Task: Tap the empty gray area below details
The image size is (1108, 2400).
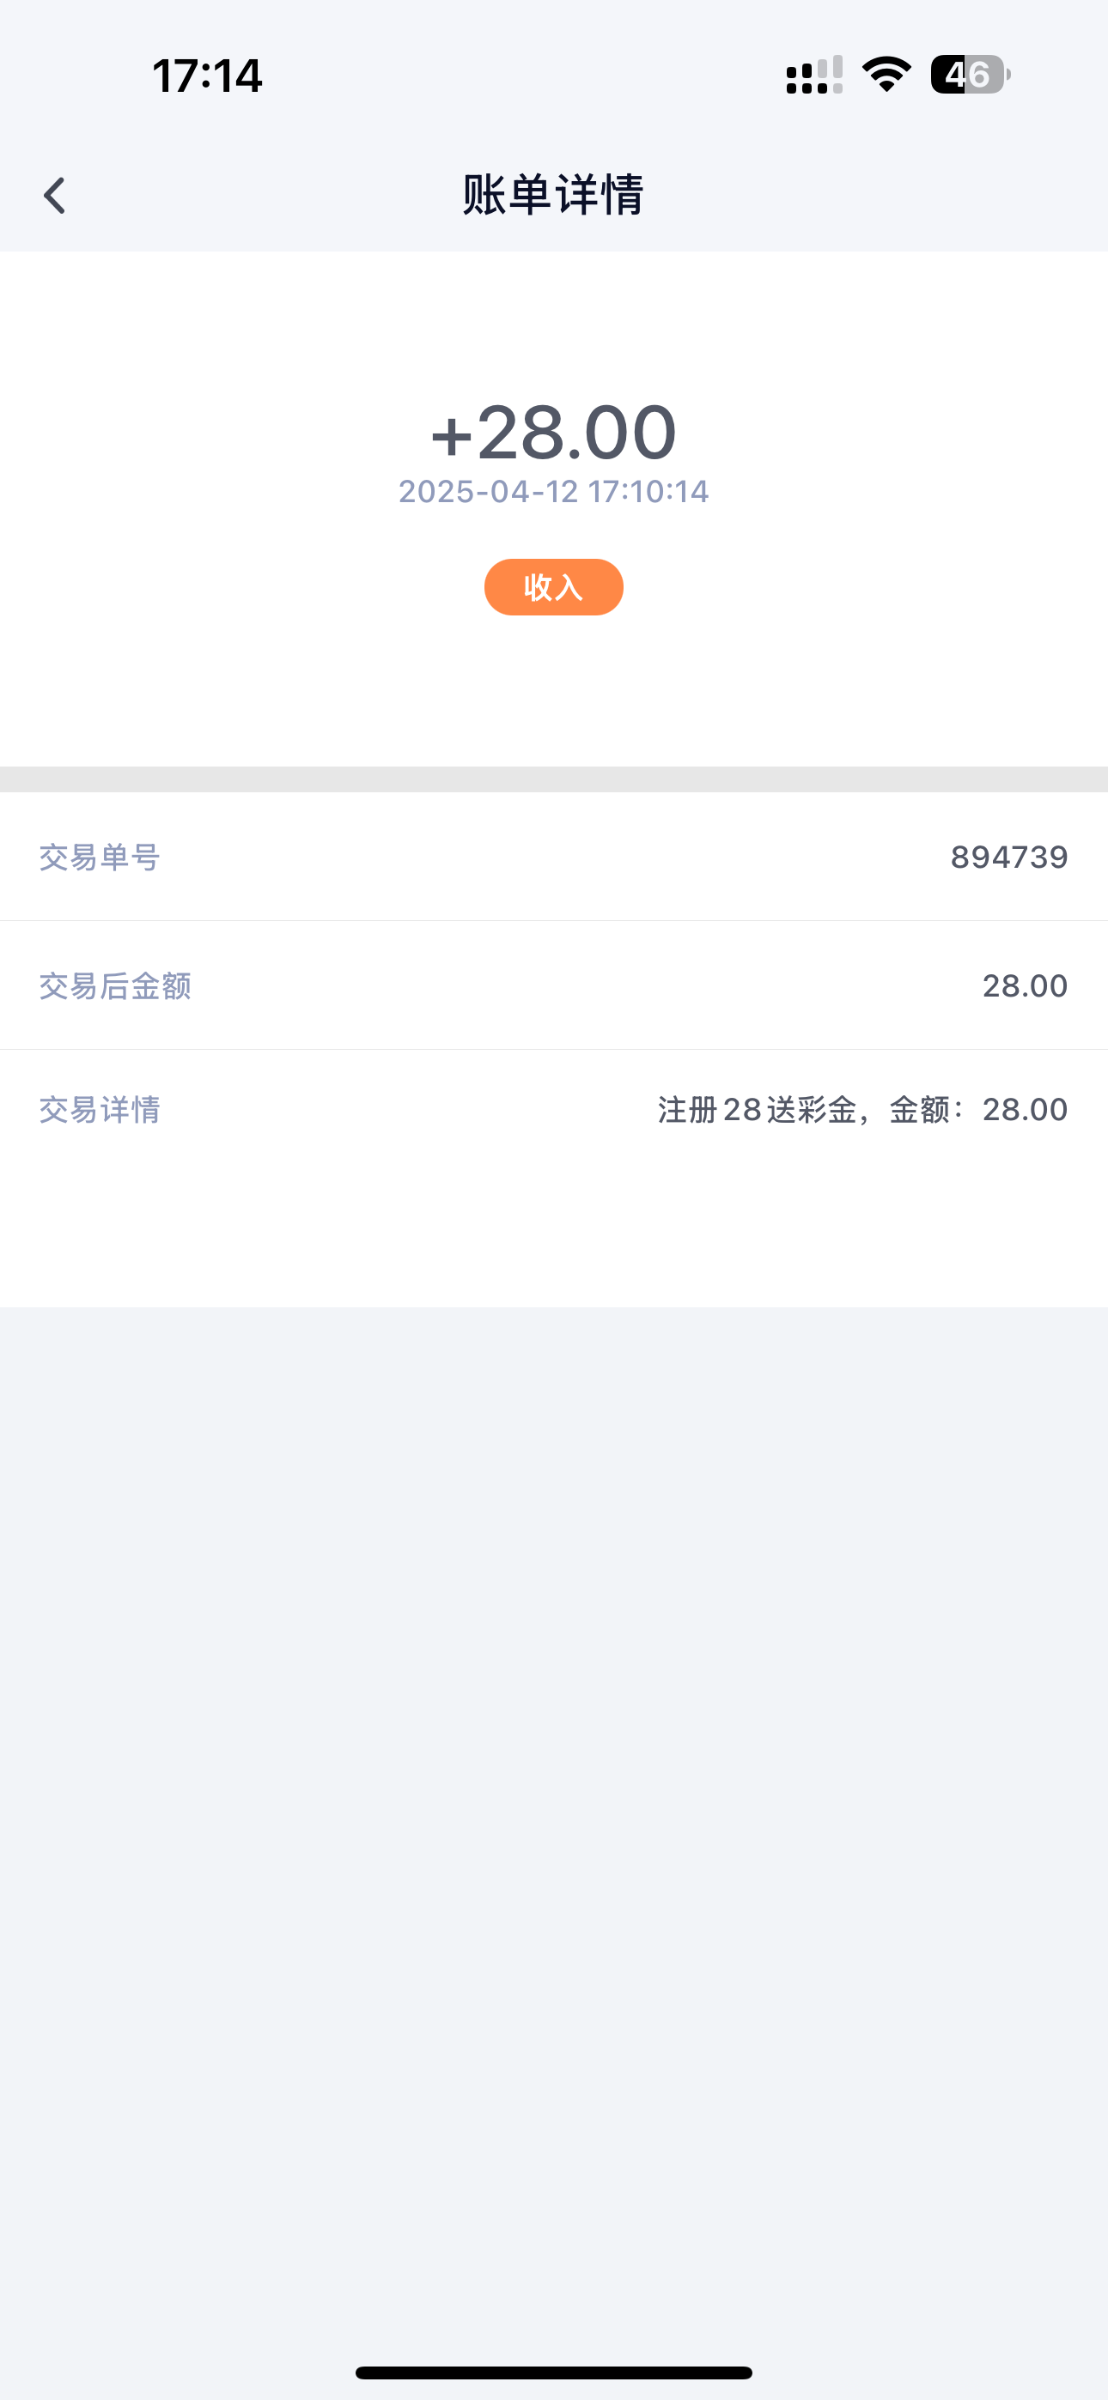Action: coord(553,1800)
